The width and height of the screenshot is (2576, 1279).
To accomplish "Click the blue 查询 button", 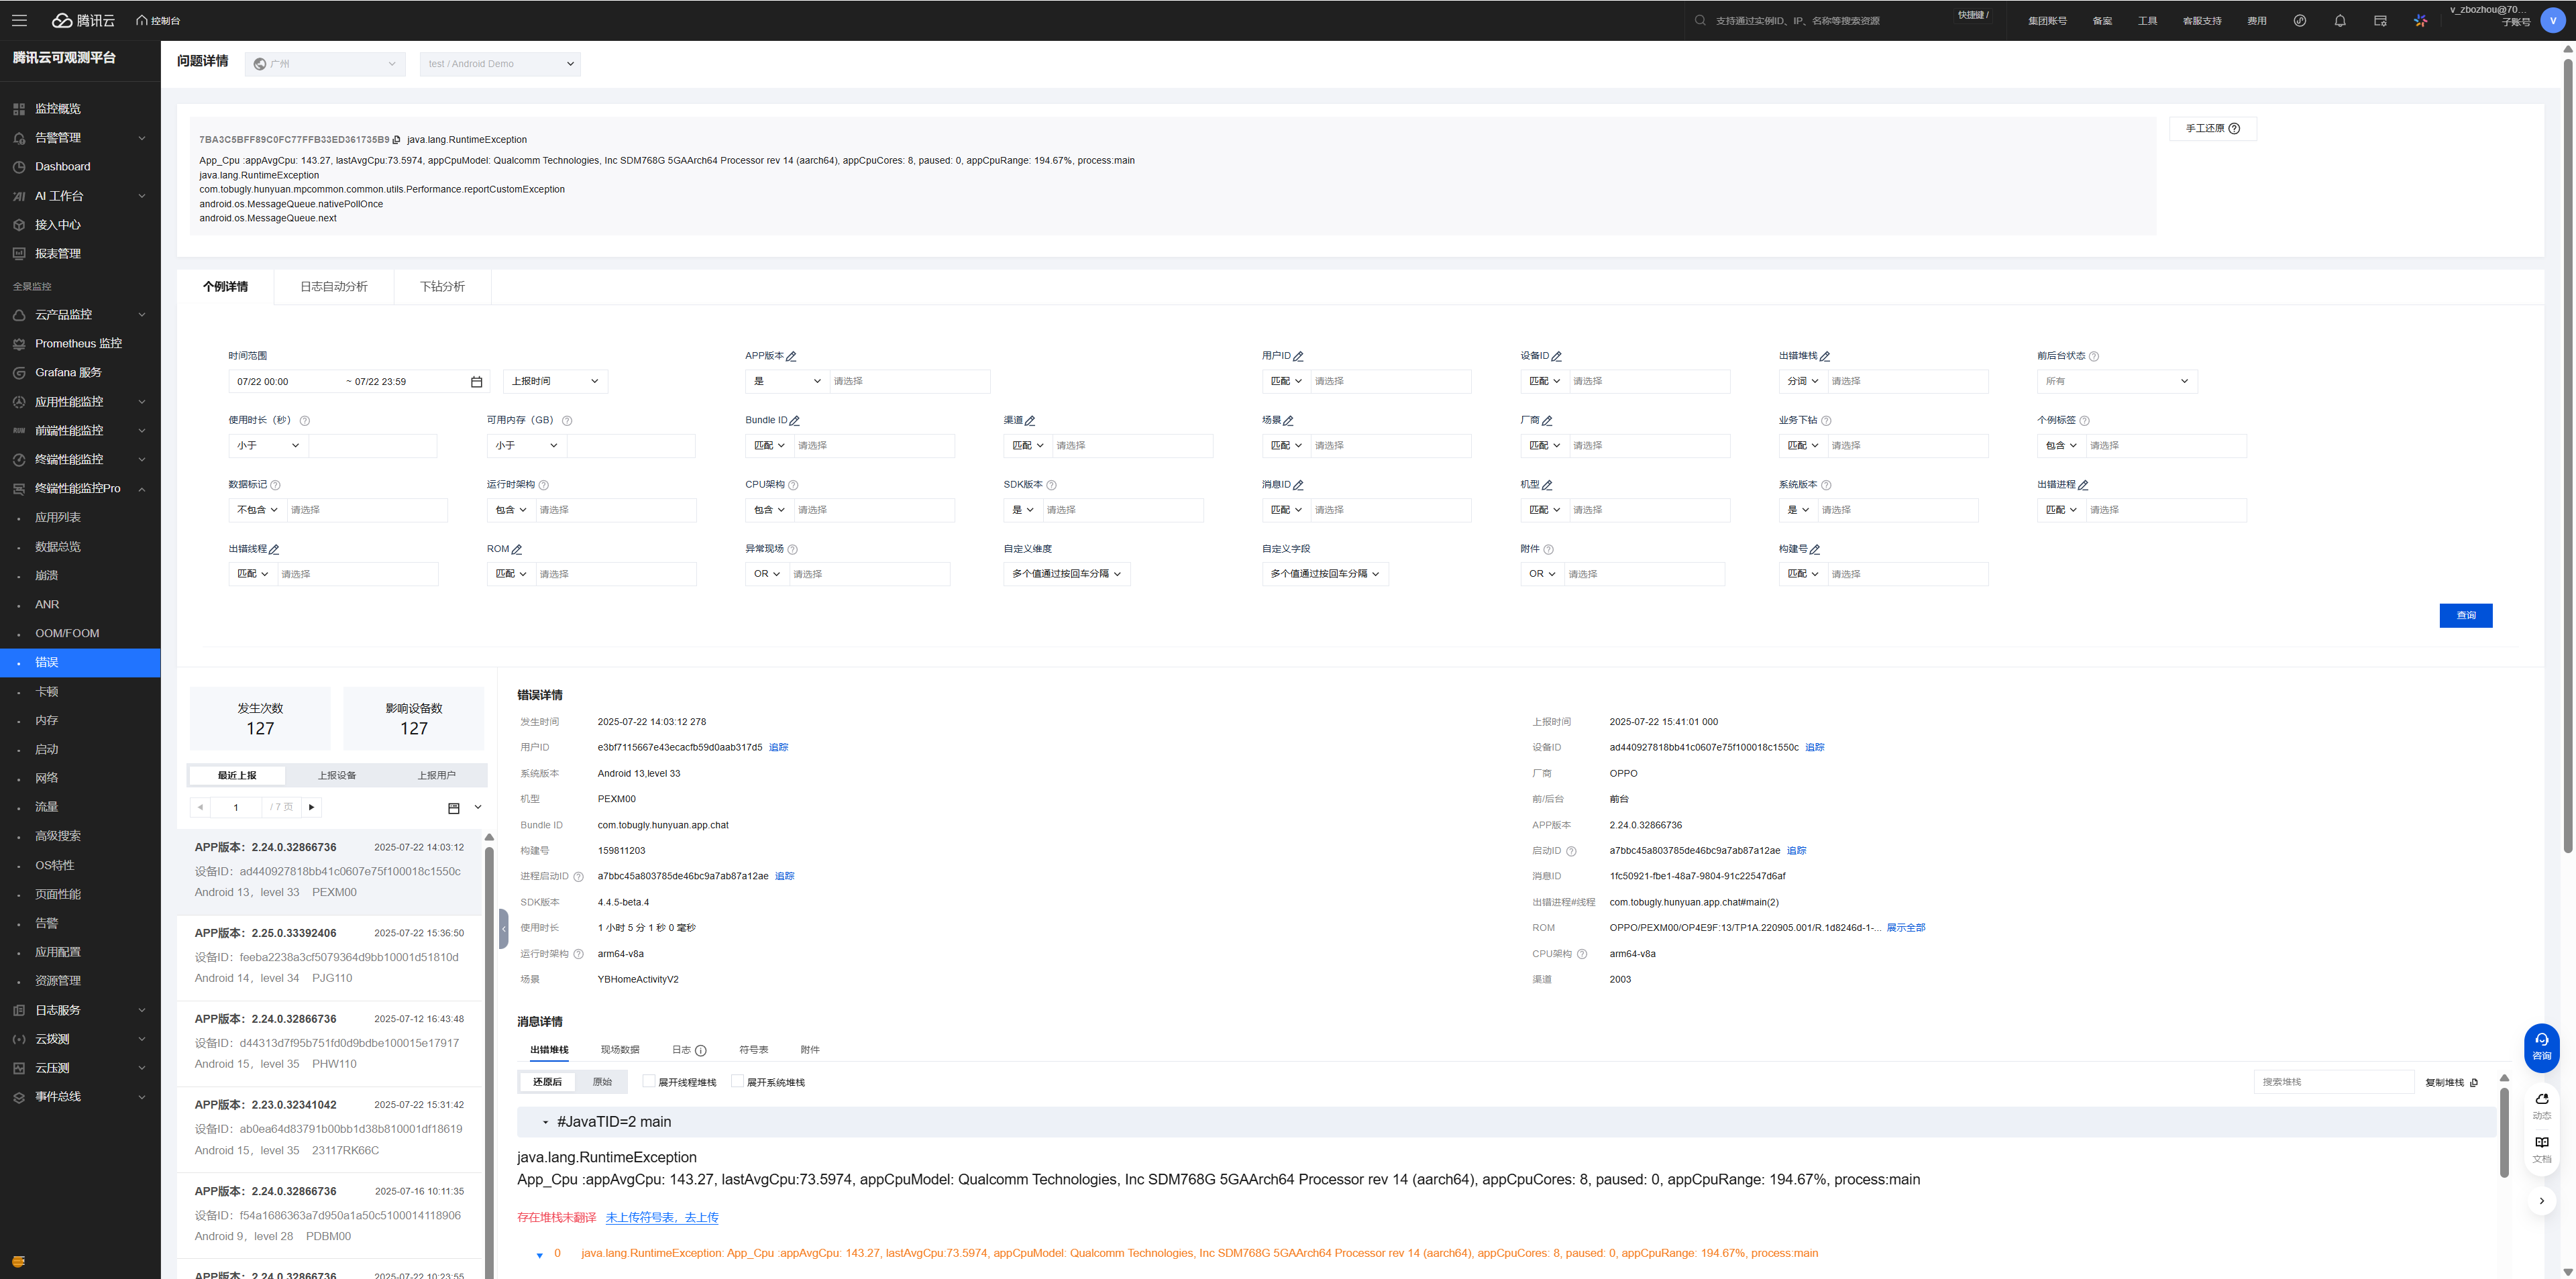I will point(2465,615).
